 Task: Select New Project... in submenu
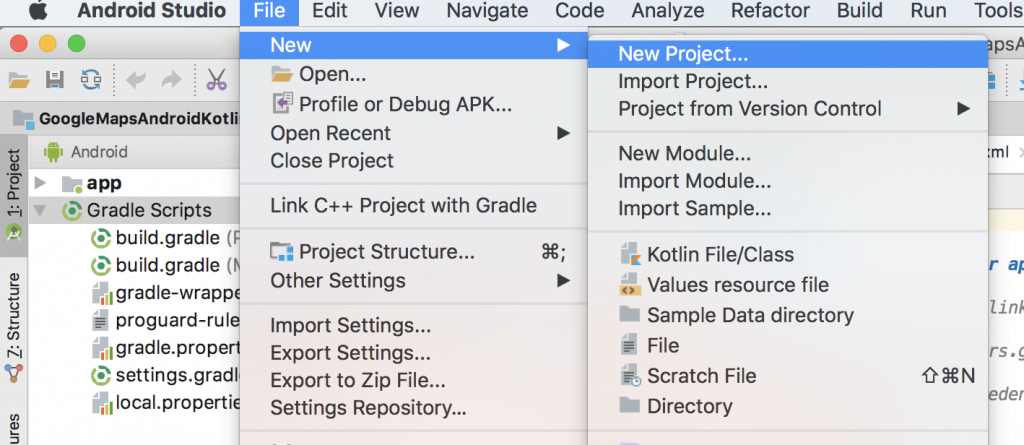tap(787, 54)
